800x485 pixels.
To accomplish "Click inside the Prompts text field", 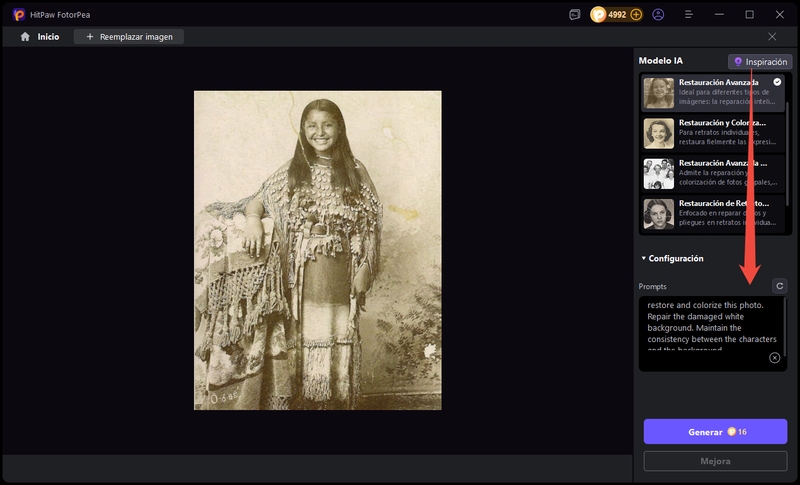I will (x=712, y=334).
